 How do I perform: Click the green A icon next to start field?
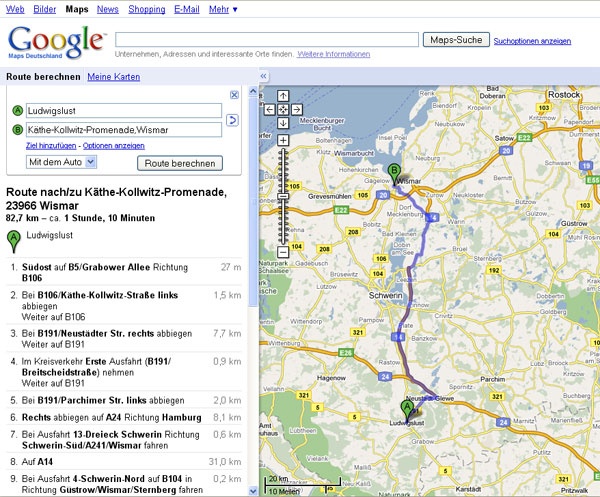[17, 111]
